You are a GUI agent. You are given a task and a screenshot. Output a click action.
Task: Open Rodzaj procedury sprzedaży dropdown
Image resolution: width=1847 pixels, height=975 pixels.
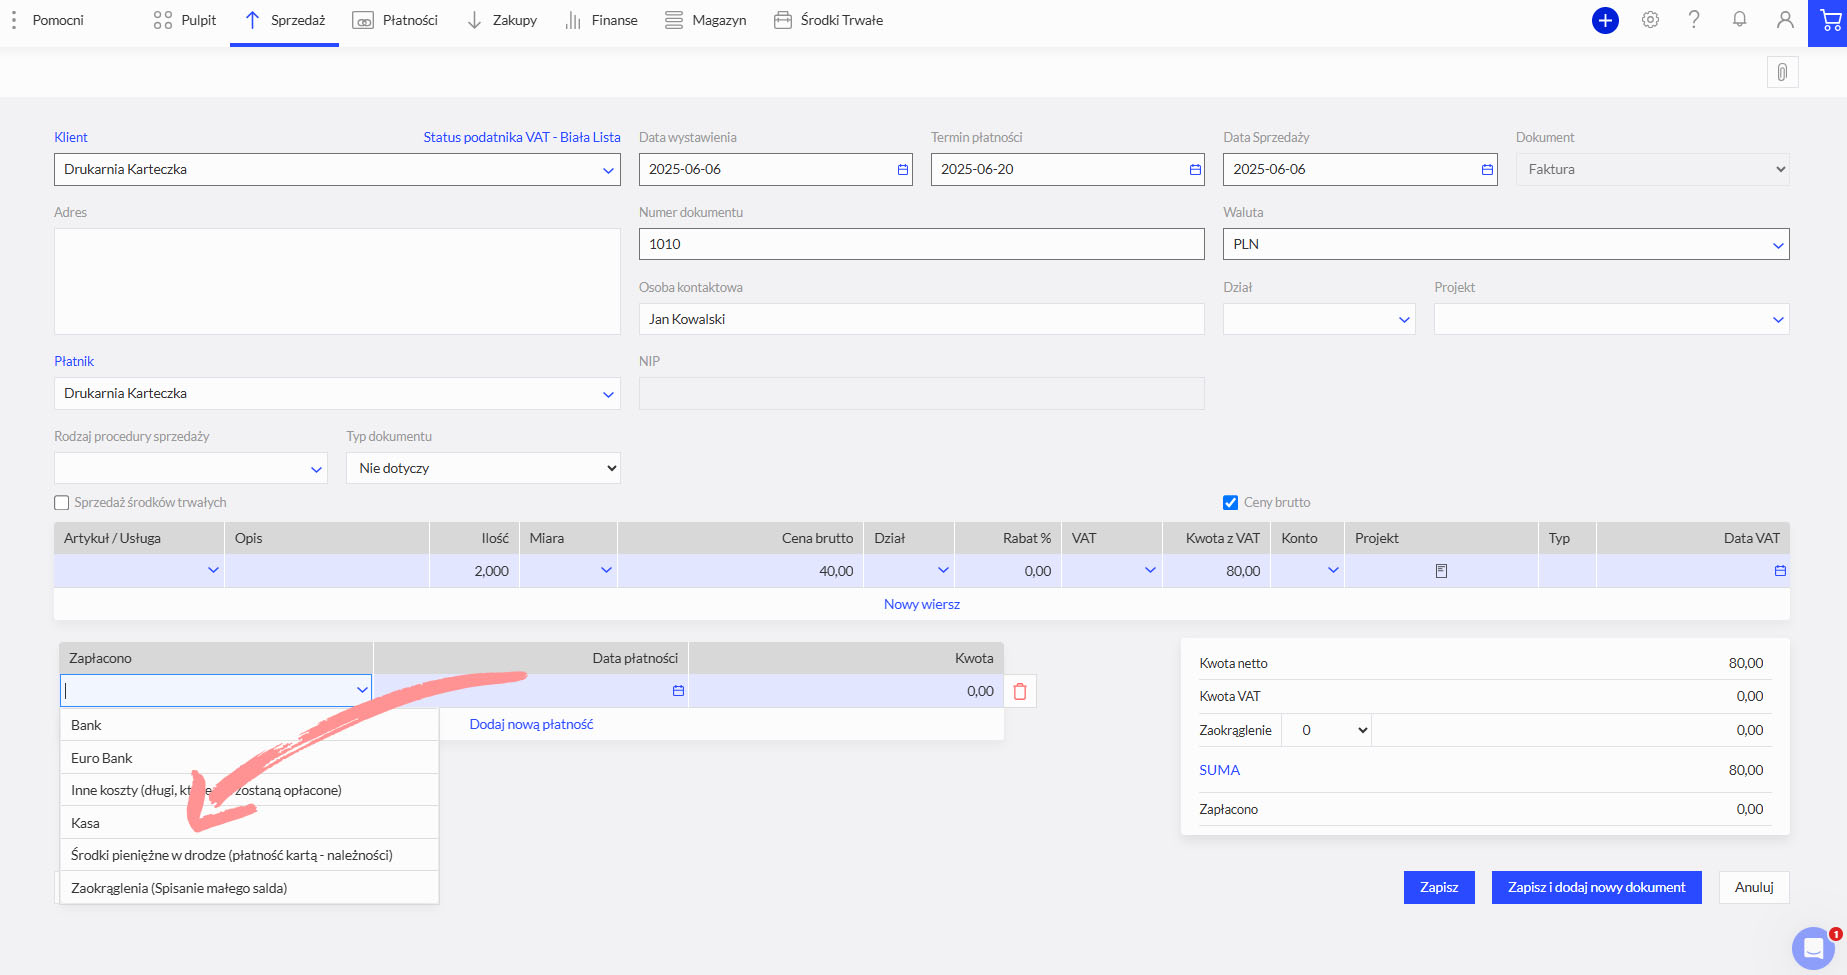pos(316,469)
